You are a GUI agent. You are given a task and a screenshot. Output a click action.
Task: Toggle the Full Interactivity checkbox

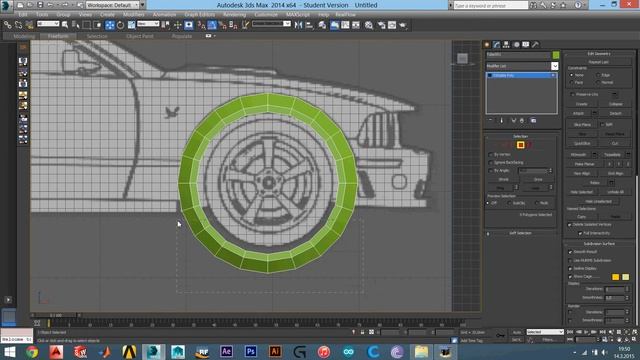coord(580,233)
